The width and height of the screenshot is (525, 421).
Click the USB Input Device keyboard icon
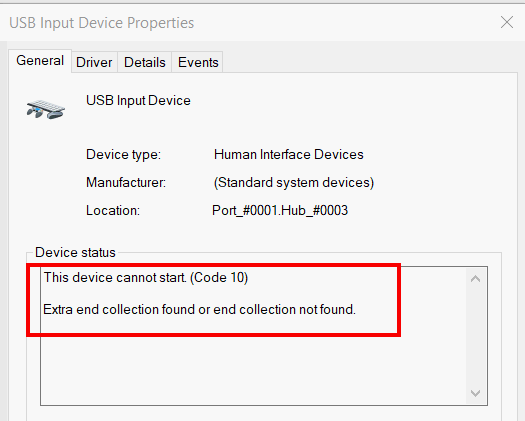pyautogui.click(x=46, y=109)
